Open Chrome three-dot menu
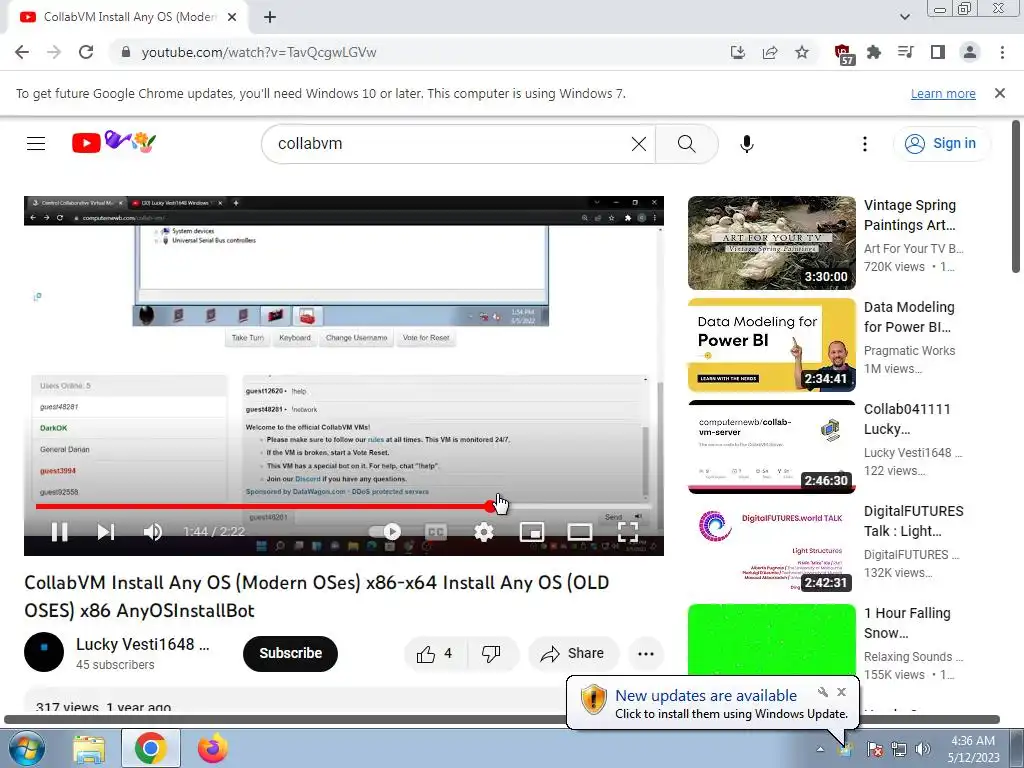 (x=1002, y=52)
